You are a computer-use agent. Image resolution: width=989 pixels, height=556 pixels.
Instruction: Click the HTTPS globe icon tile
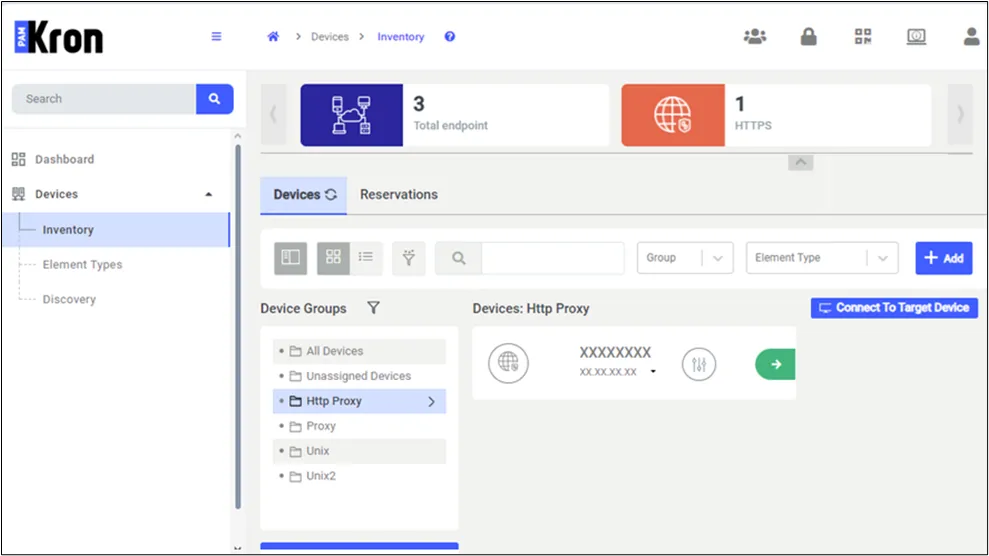click(x=673, y=115)
